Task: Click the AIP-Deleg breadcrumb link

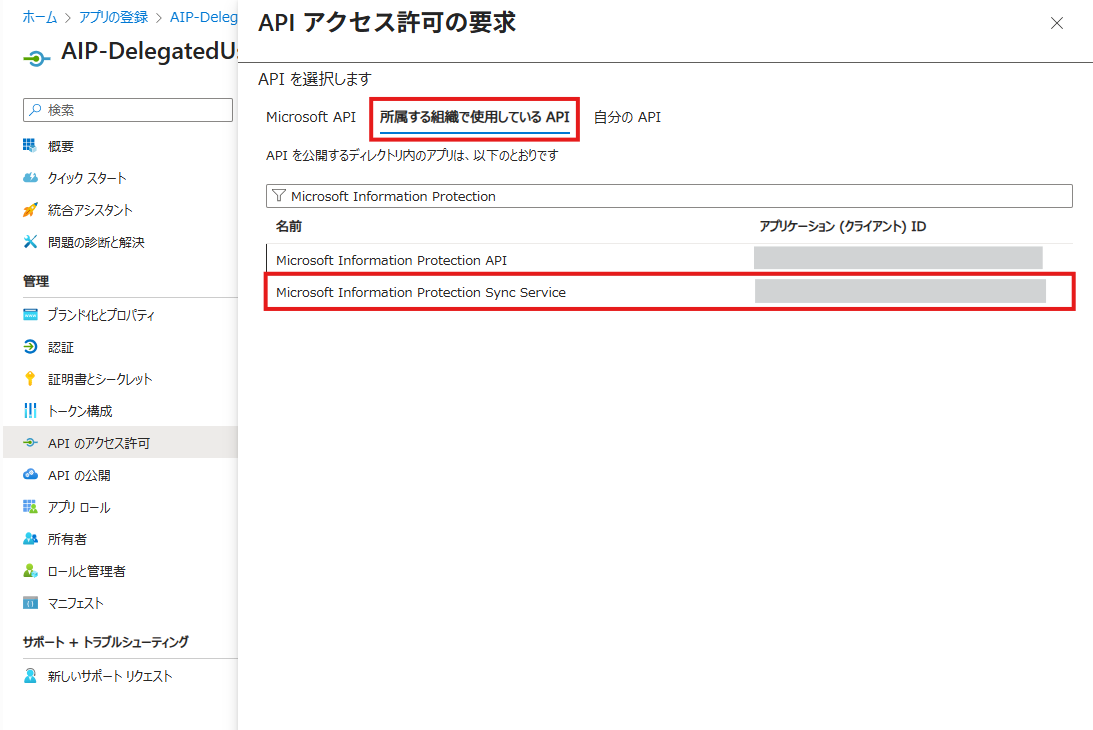Action: point(204,17)
